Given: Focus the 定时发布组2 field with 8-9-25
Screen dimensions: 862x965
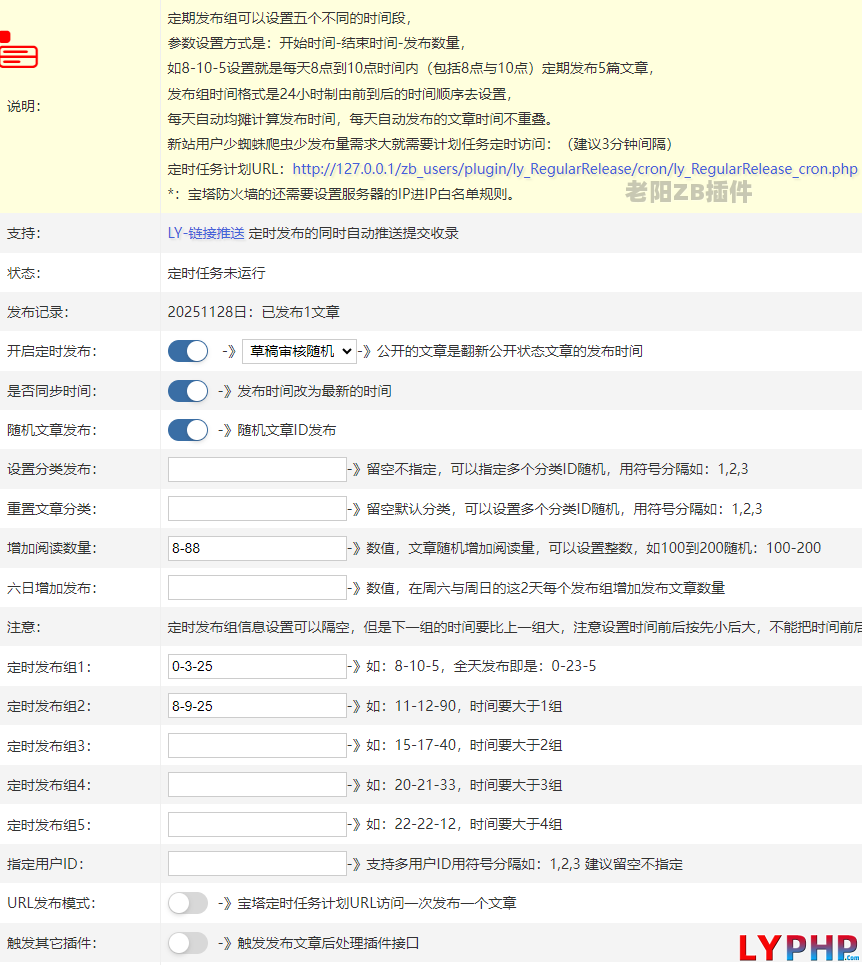Looking at the screenshot, I should coord(257,706).
